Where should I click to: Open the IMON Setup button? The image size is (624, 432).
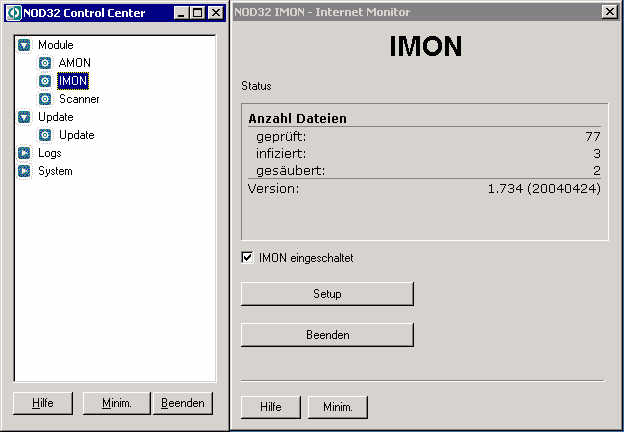[327, 294]
